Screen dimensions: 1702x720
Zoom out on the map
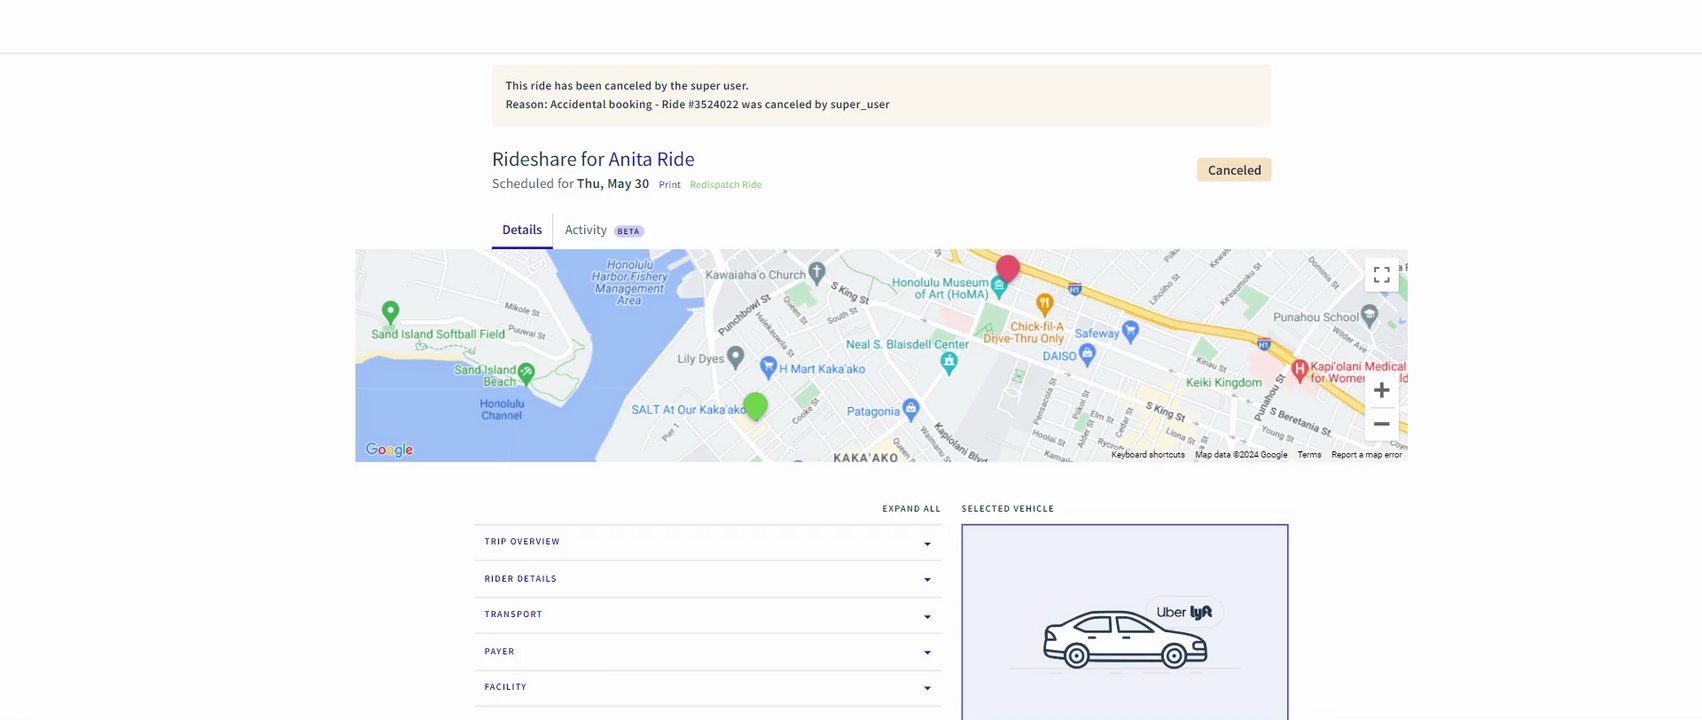click(1381, 424)
